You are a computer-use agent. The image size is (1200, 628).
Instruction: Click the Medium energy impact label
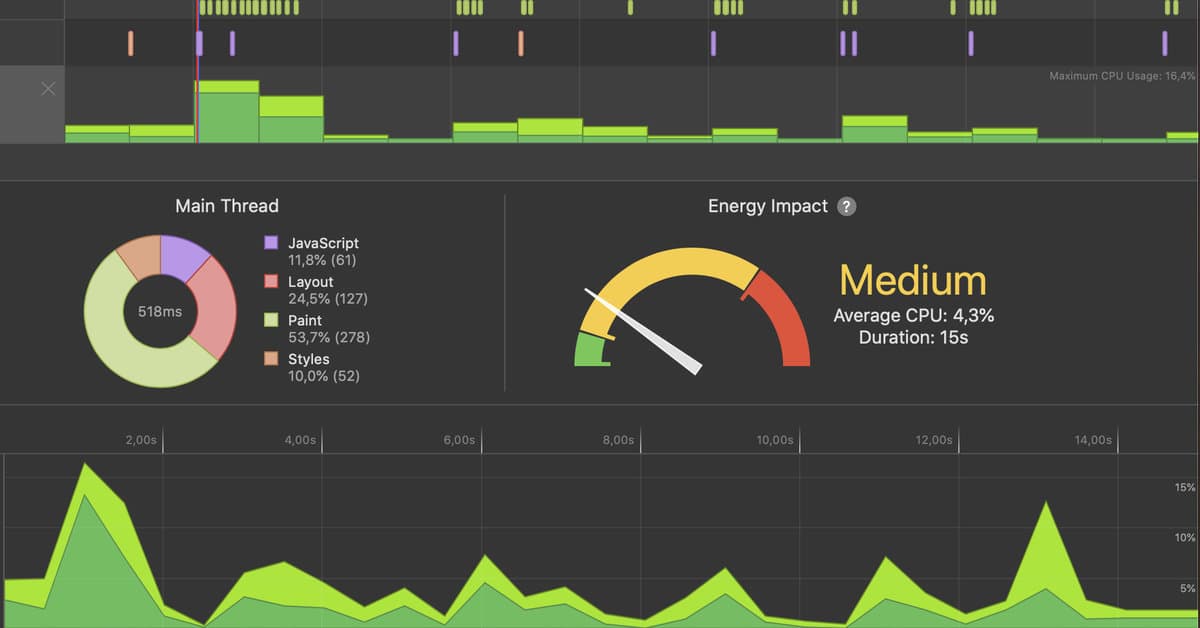coord(912,281)
